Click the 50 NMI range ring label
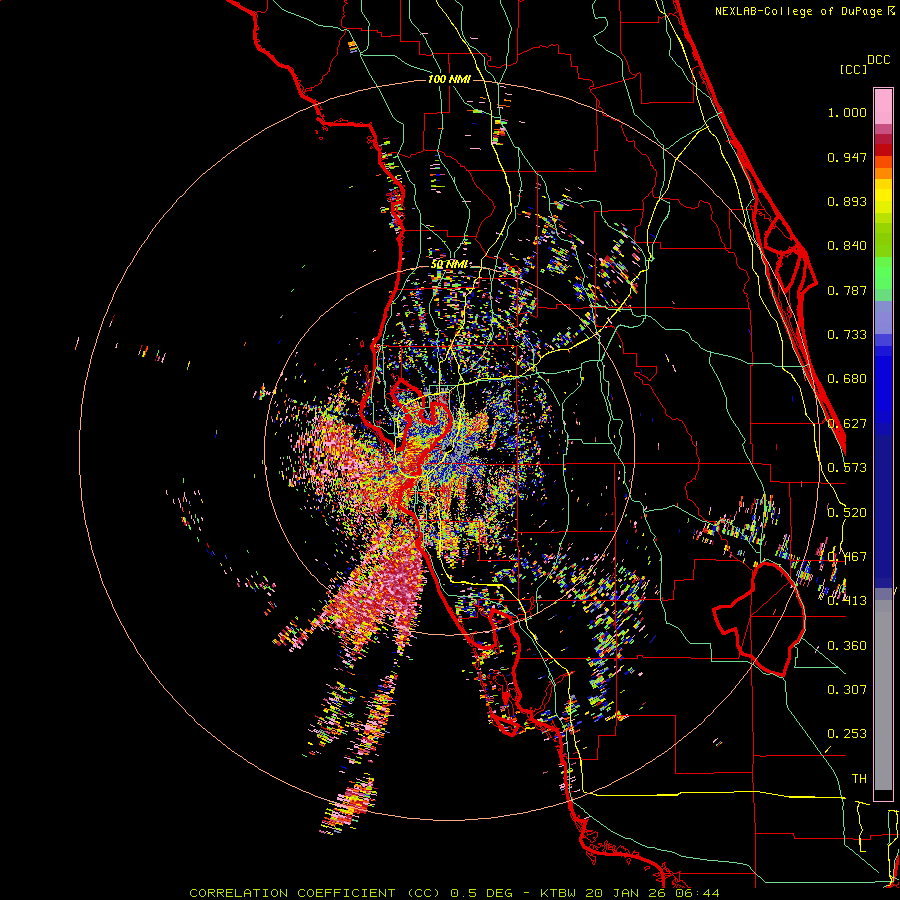900x900 pixels. [449, 264]
